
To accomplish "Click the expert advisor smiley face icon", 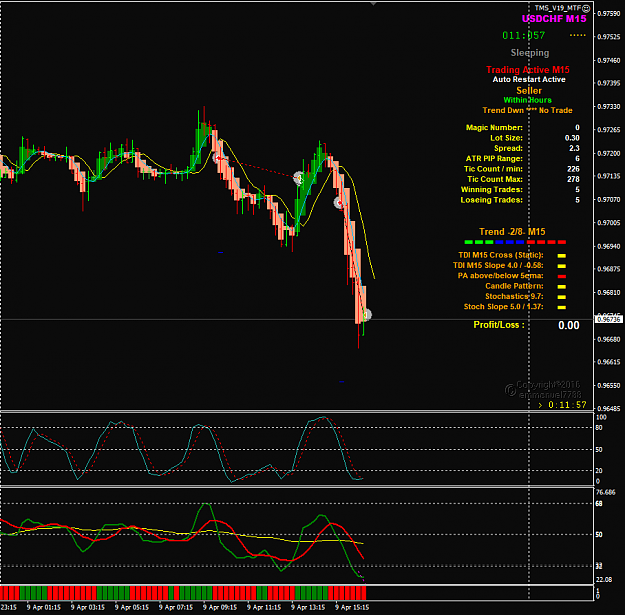I will [x=586, y=8].
